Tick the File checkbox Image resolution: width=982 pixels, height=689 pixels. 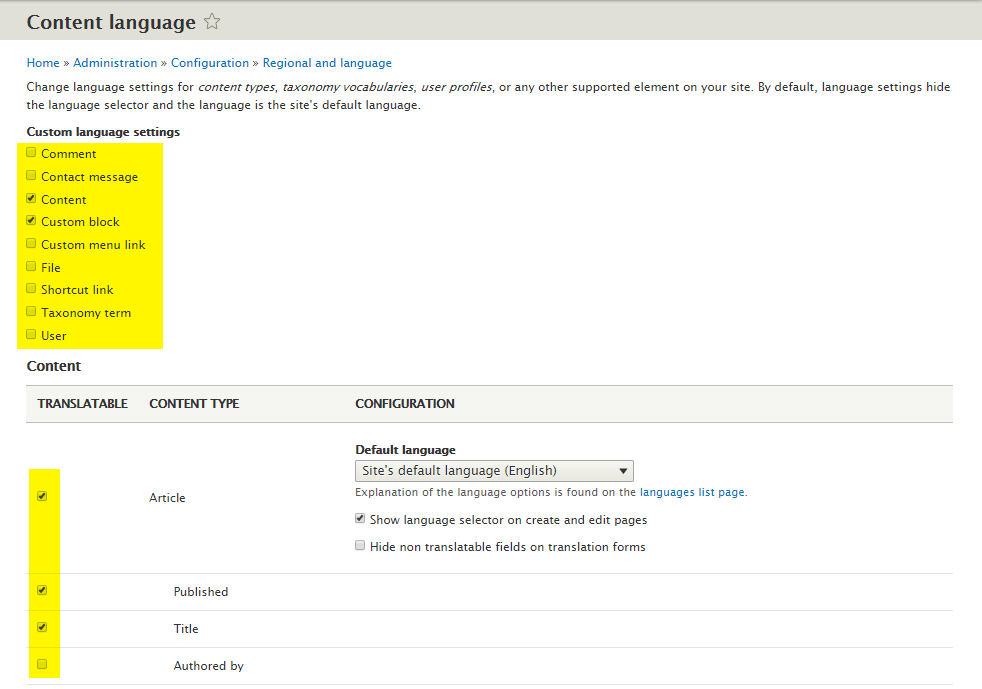tap(32, 267)
